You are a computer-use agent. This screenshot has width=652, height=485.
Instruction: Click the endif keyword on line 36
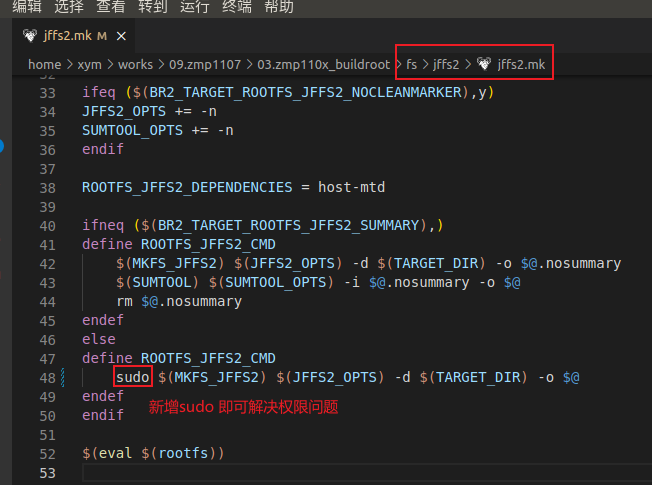[103, 149]
